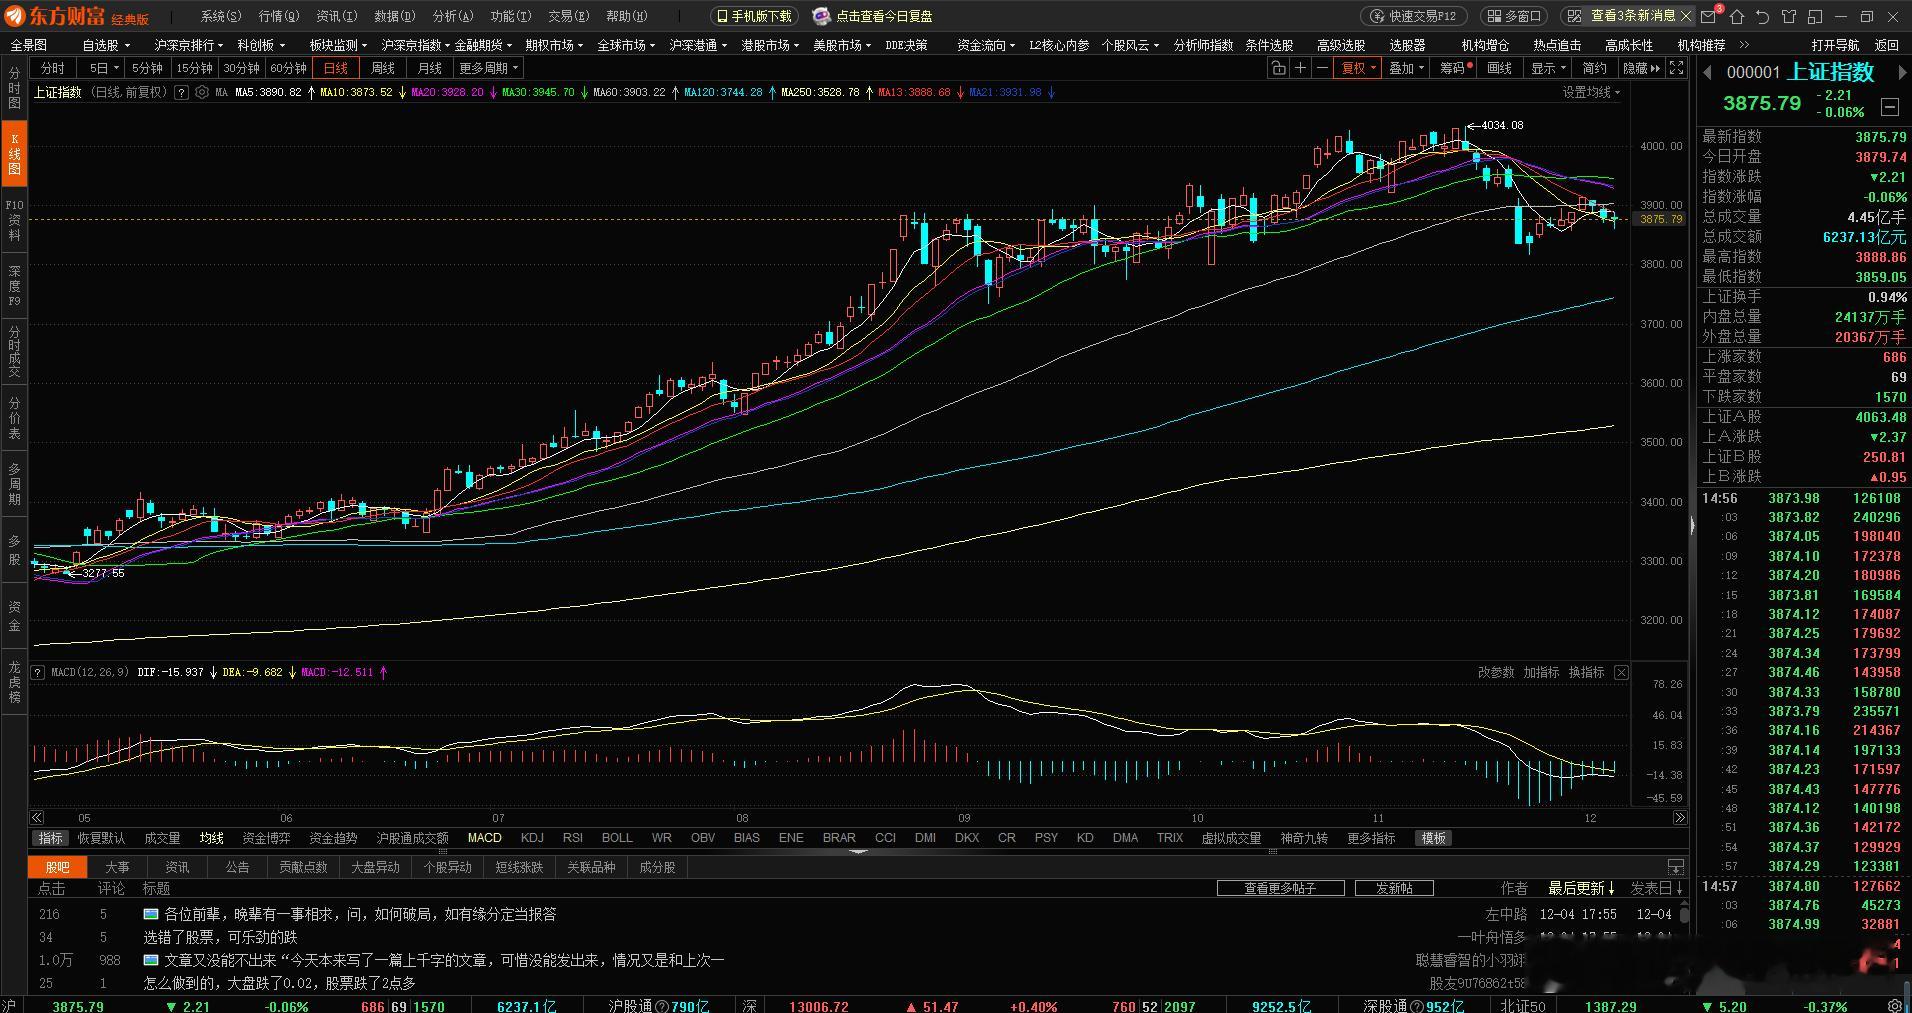Open MACD help question mark icon
Image resolution: width=1912 pixels, height=1013 pixels.
pyautogui.click(x=38, y=672)
